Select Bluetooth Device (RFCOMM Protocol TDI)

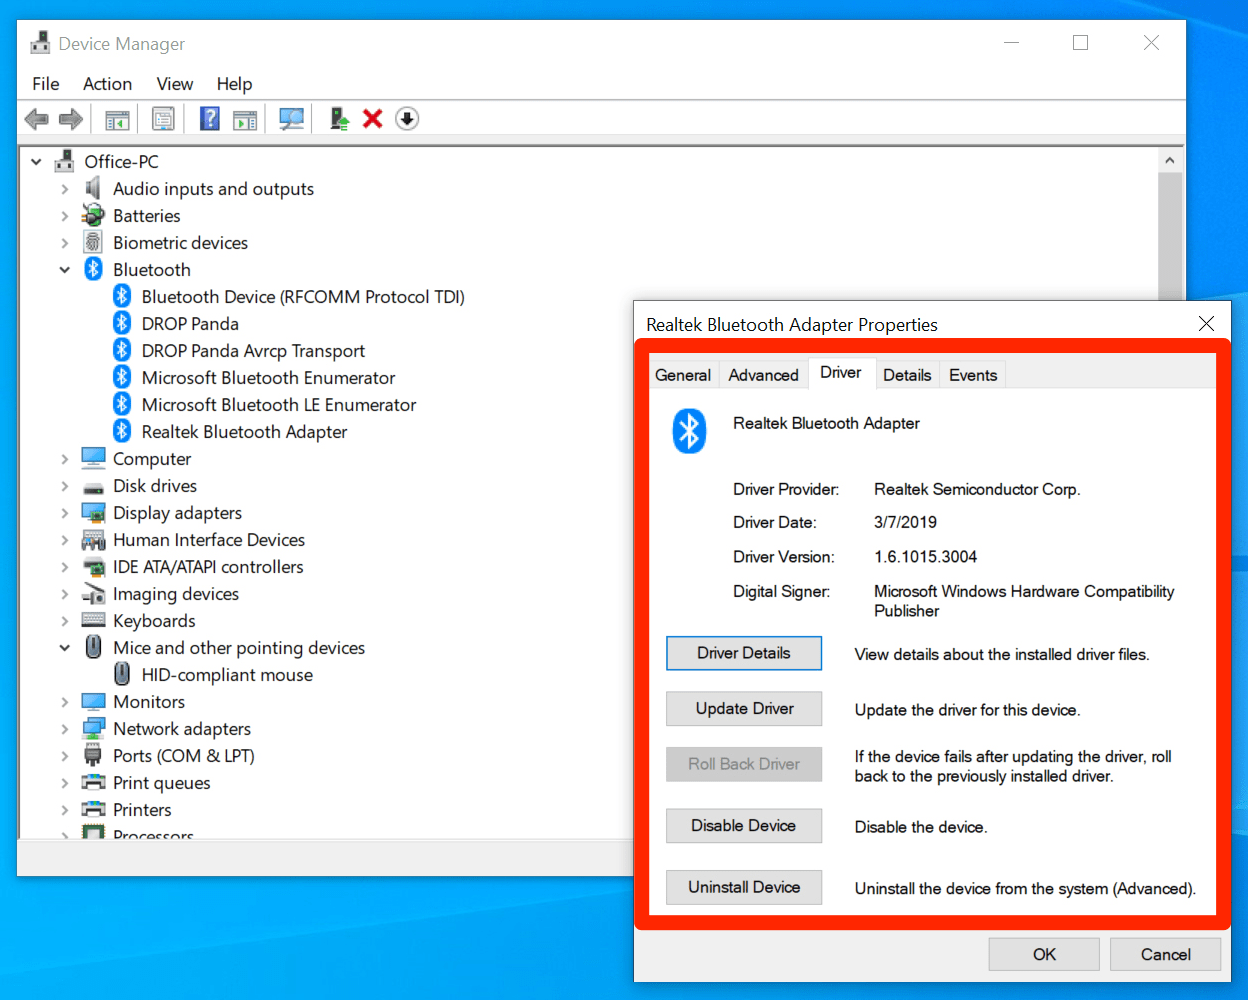tap(303, 297)
